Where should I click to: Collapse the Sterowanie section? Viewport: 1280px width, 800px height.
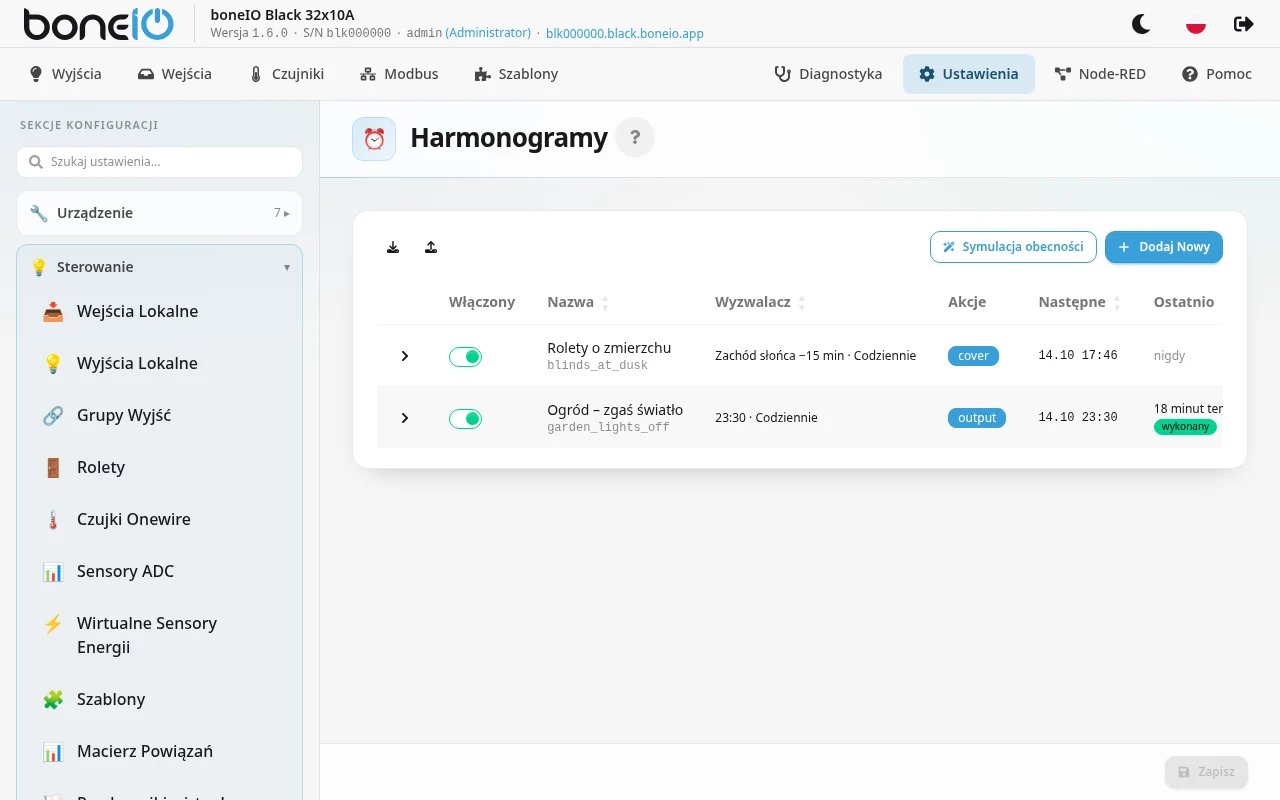pyautogui.click(x=159, y=267)
